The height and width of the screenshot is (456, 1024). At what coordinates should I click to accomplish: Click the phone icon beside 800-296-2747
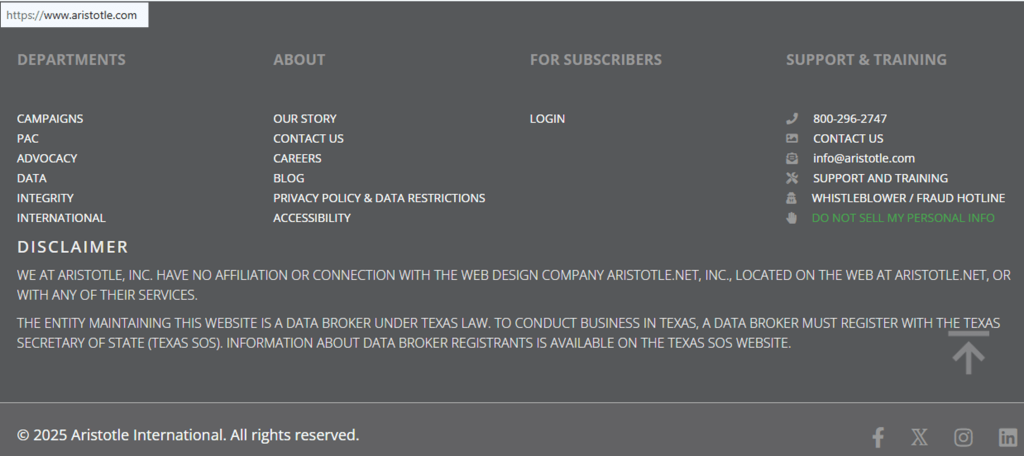click(x=792, y=118)
